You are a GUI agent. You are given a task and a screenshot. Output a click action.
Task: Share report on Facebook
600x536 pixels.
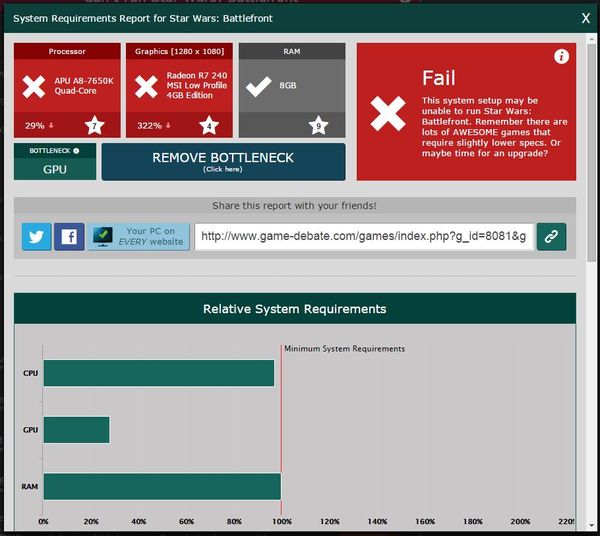tap(69, 237)
